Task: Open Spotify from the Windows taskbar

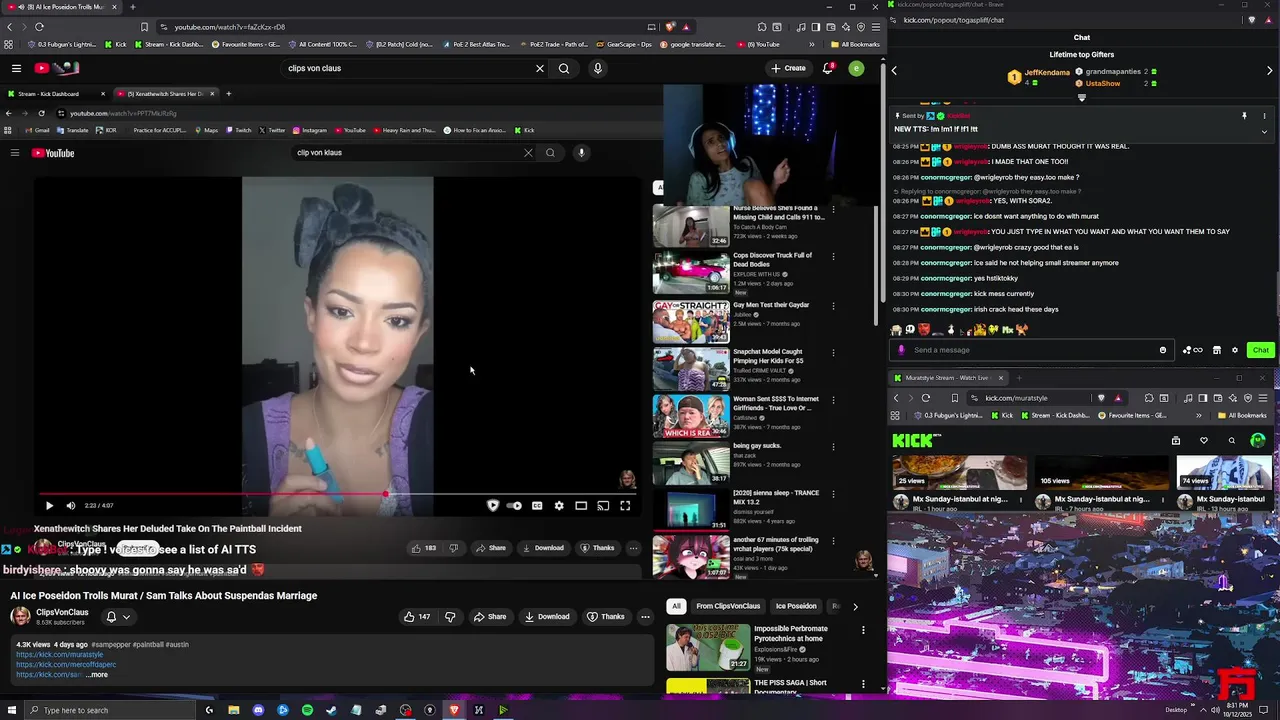Action: pyautogui.click(x=307, y=710)
